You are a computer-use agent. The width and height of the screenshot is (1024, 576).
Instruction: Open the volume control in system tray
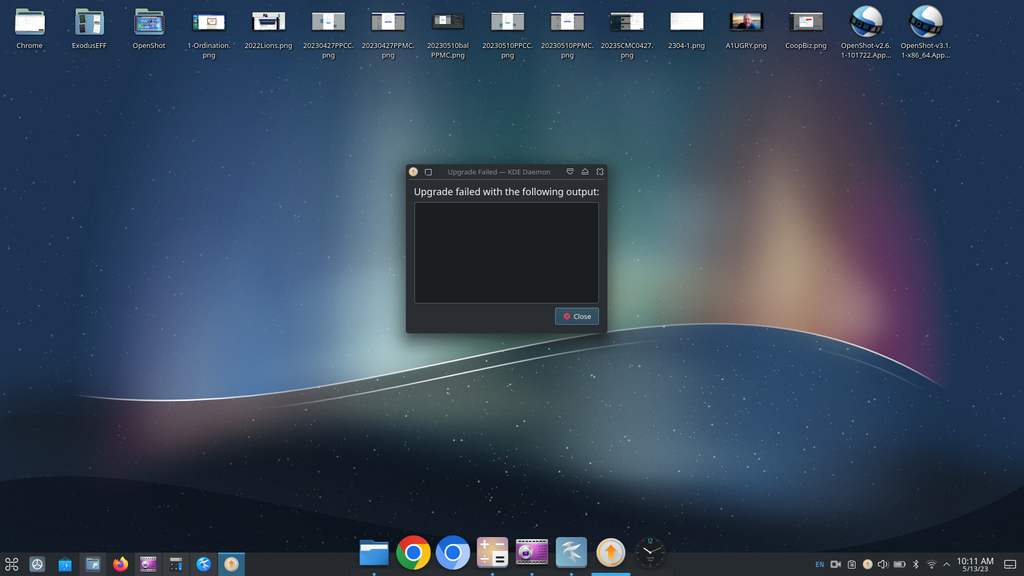pyautogui.click(x=882, y=565)
